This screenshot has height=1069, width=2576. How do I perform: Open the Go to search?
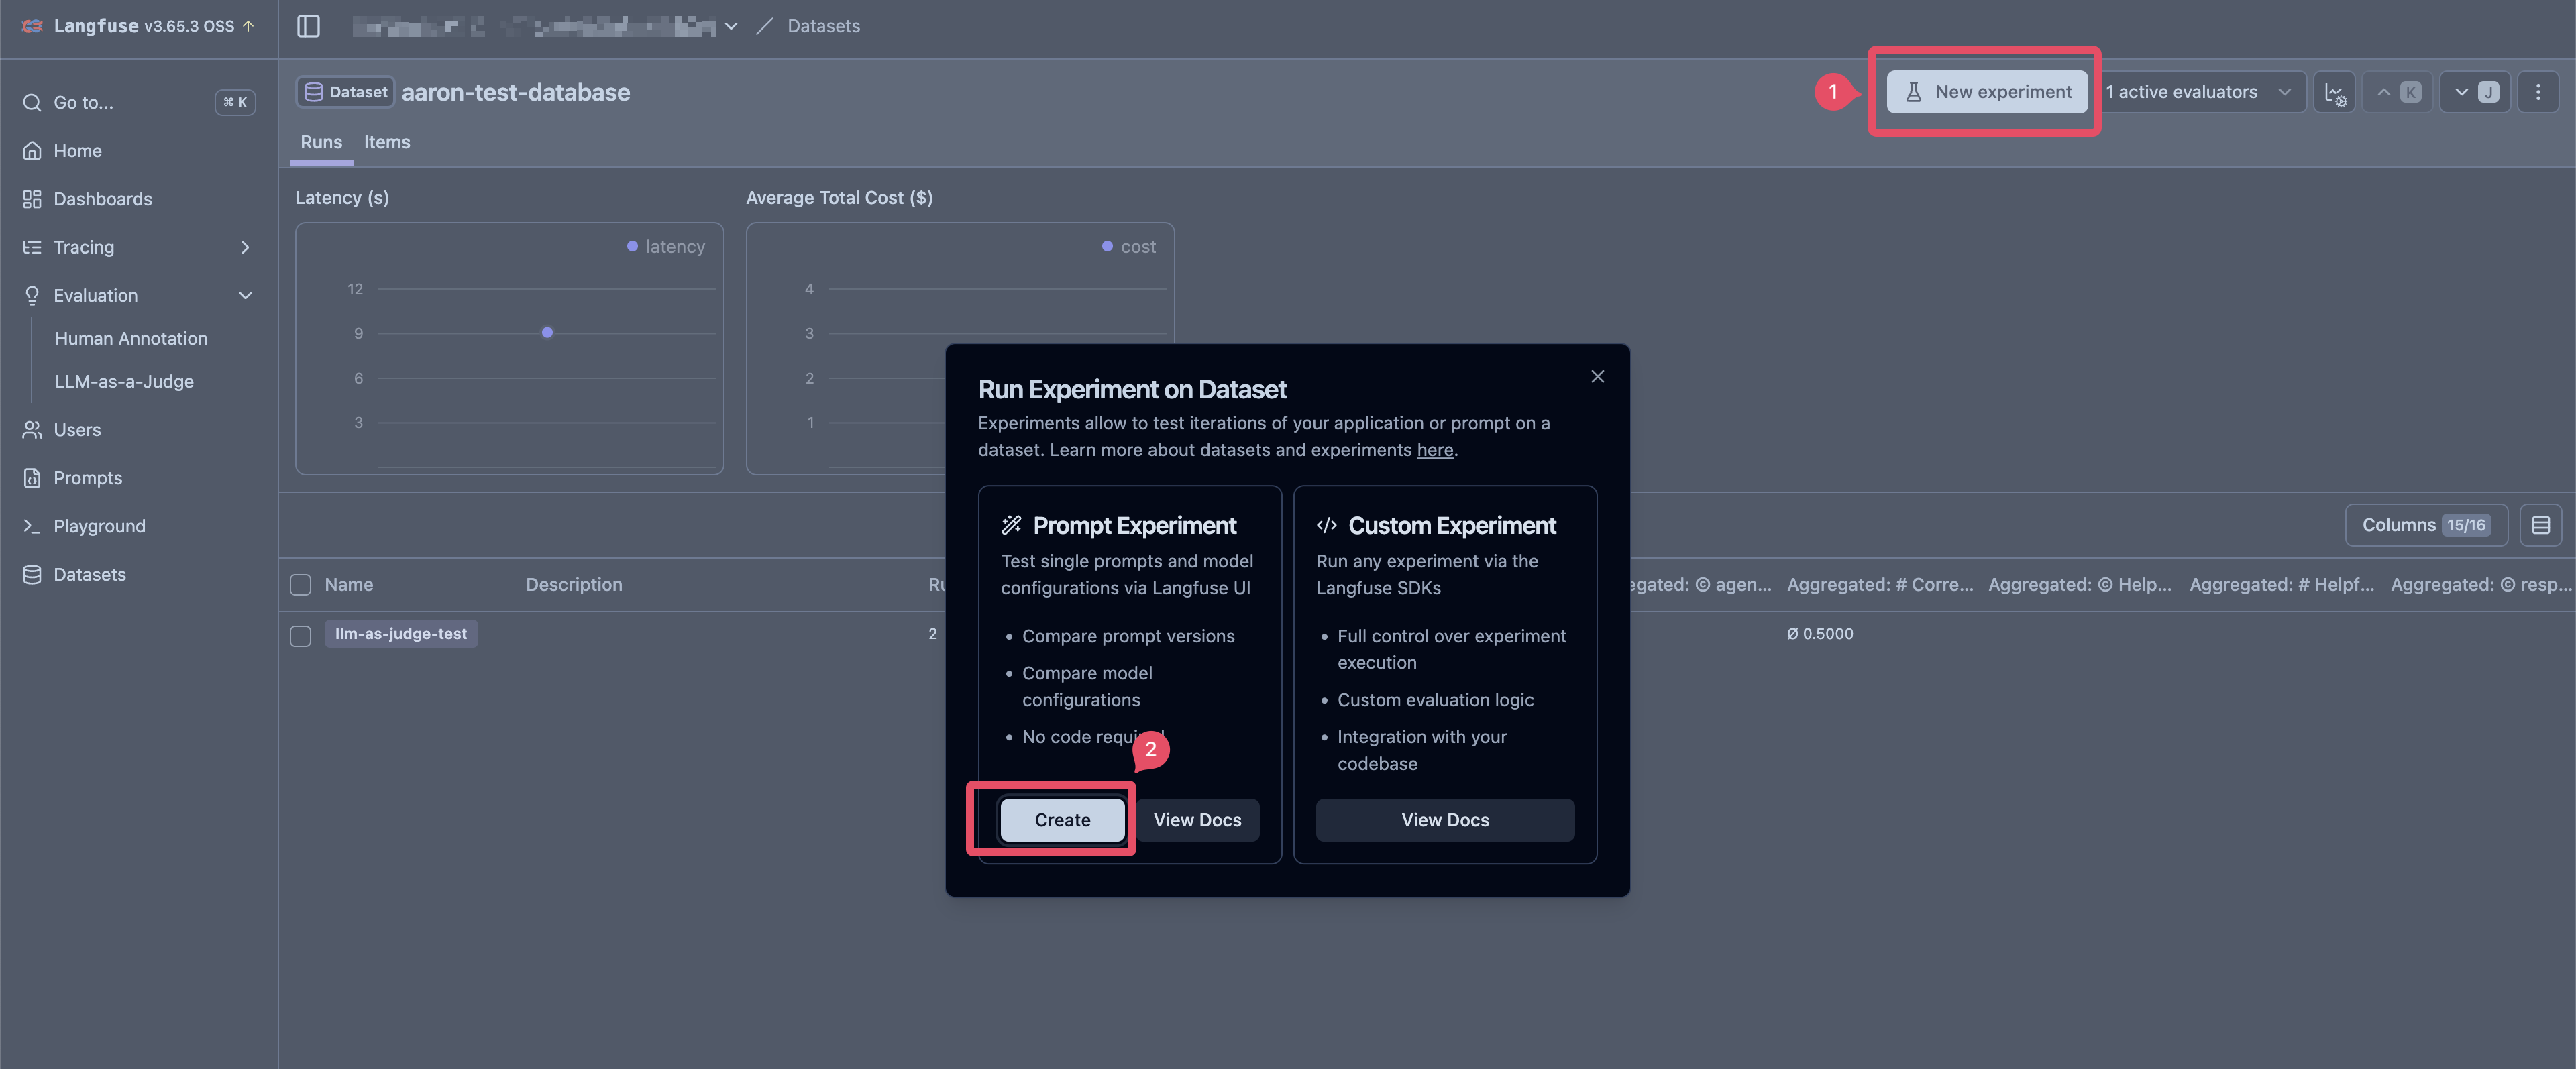tap(138, 102)
